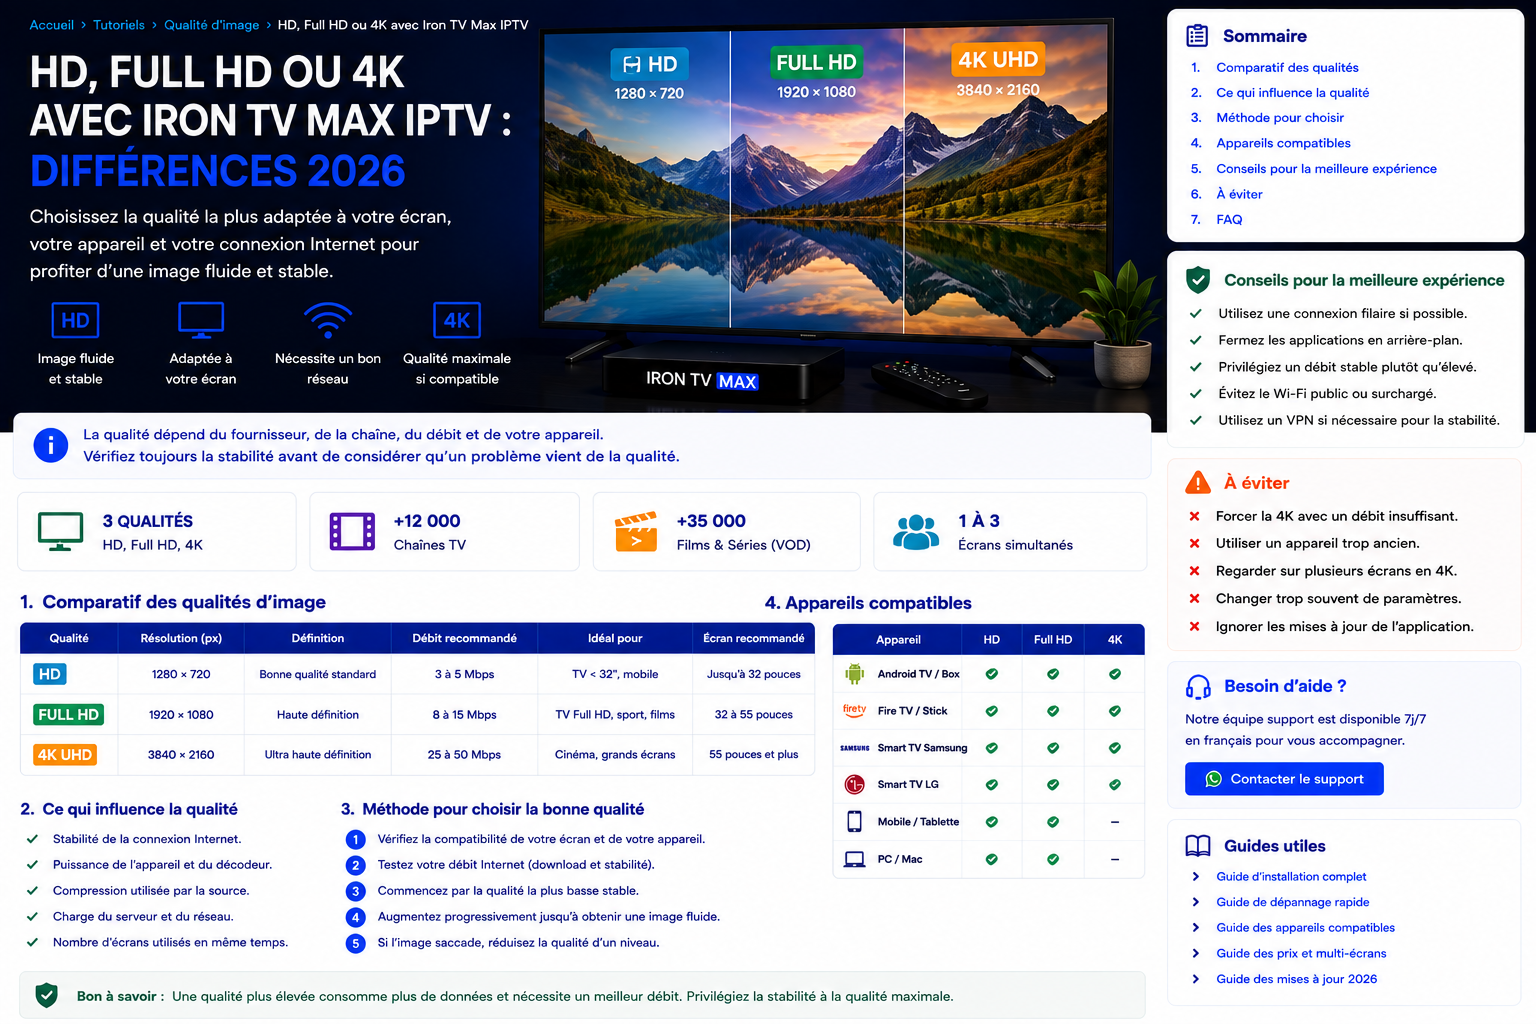Click the monitor 'Adaptée à votre écran' icon
The height and width of the screenshot is (1024, 1536).
tap(201, 320)
